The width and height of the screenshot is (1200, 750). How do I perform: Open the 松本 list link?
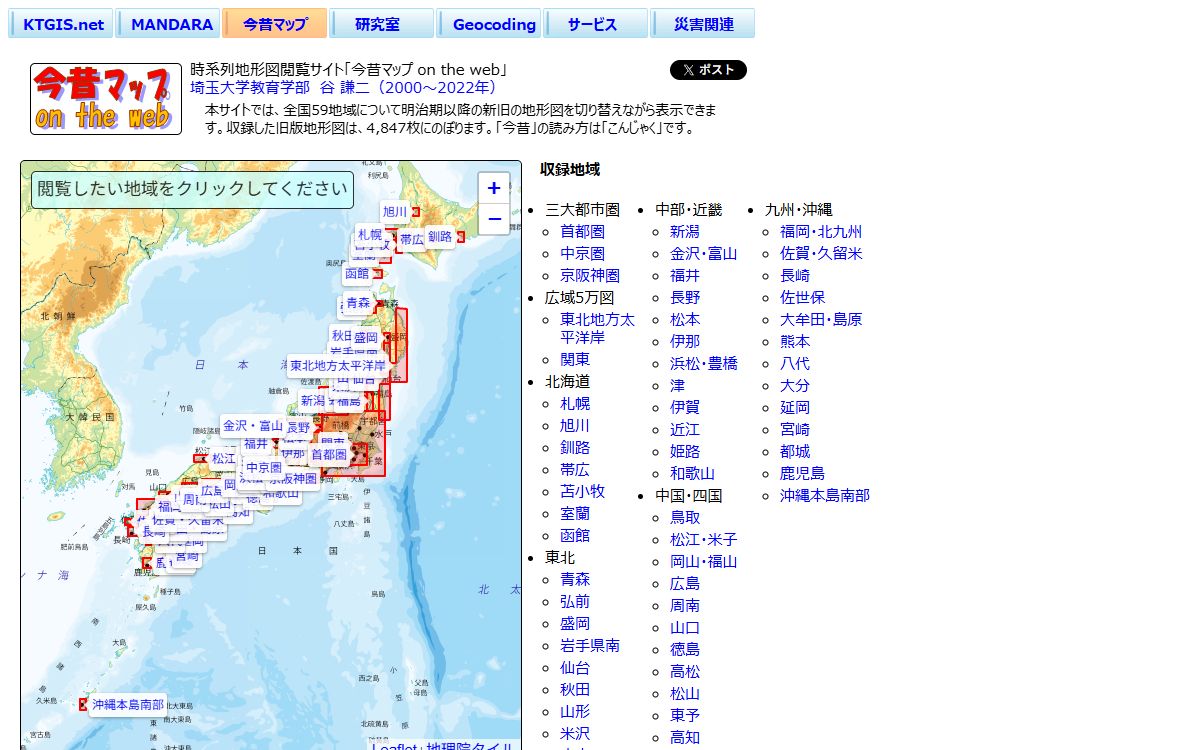tap(685, 319)
